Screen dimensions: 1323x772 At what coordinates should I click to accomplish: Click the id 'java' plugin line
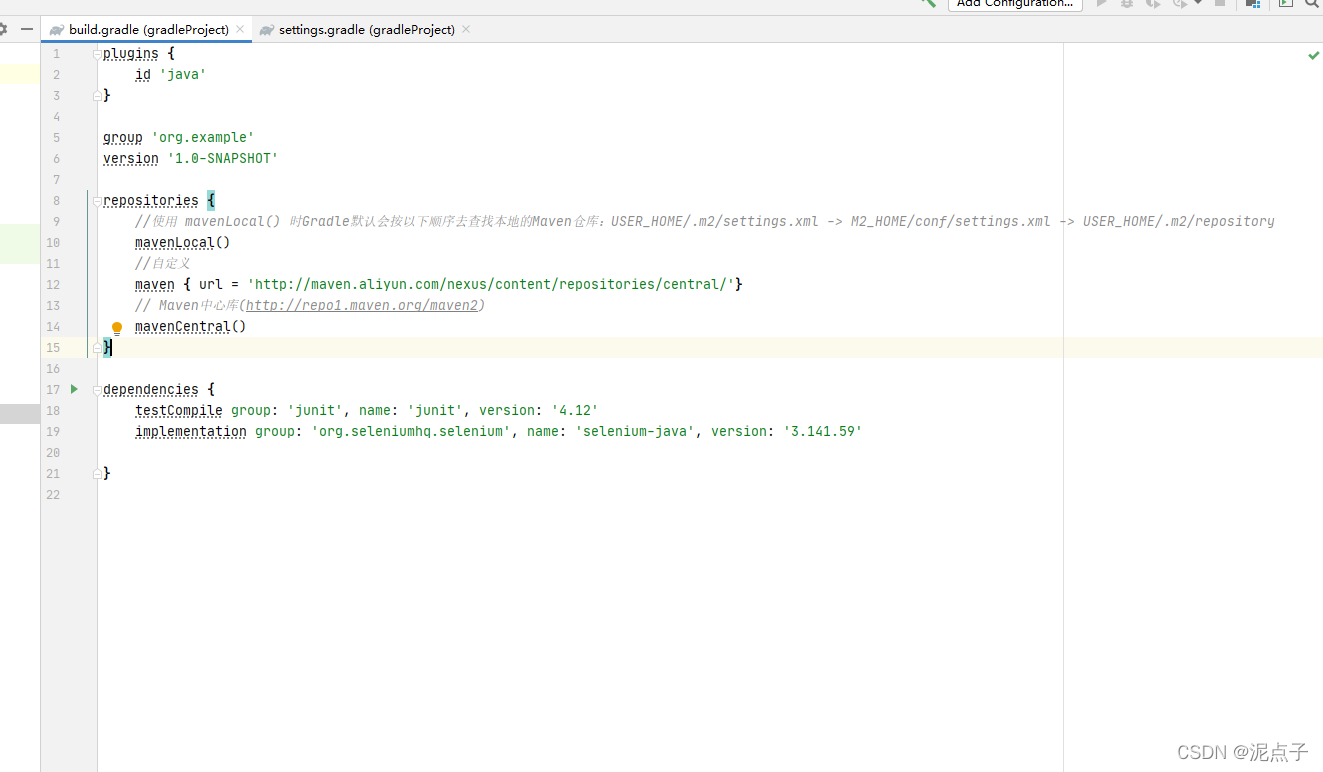coord(170,74)
